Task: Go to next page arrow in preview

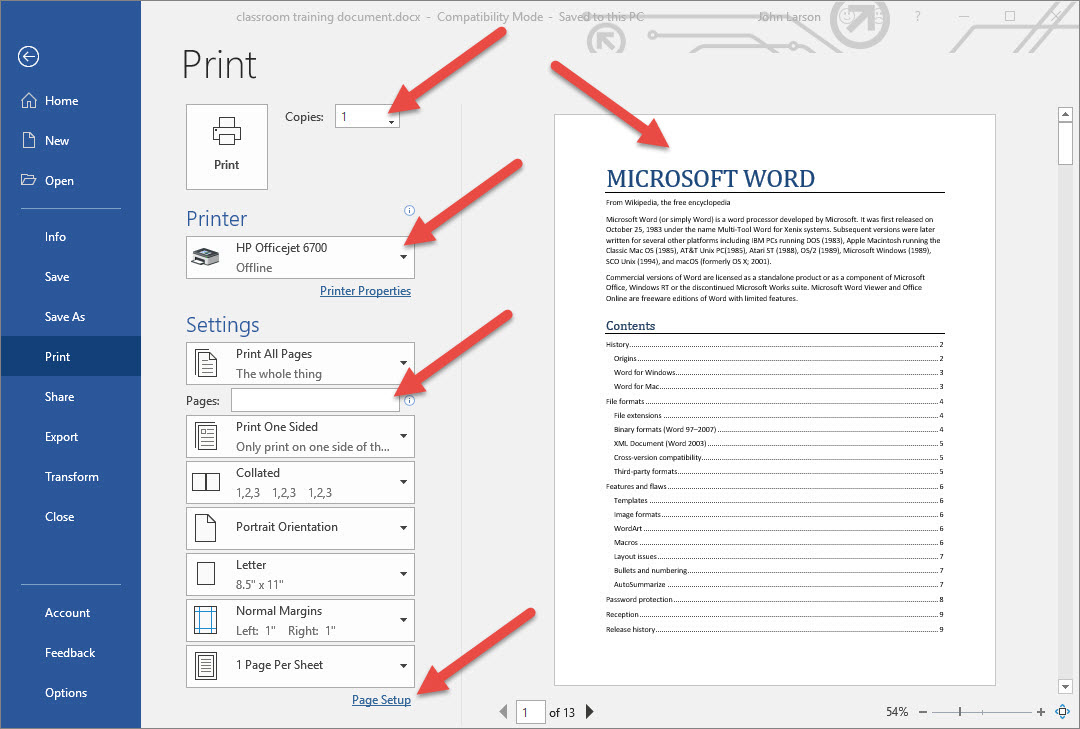Action: coord(590,712)
